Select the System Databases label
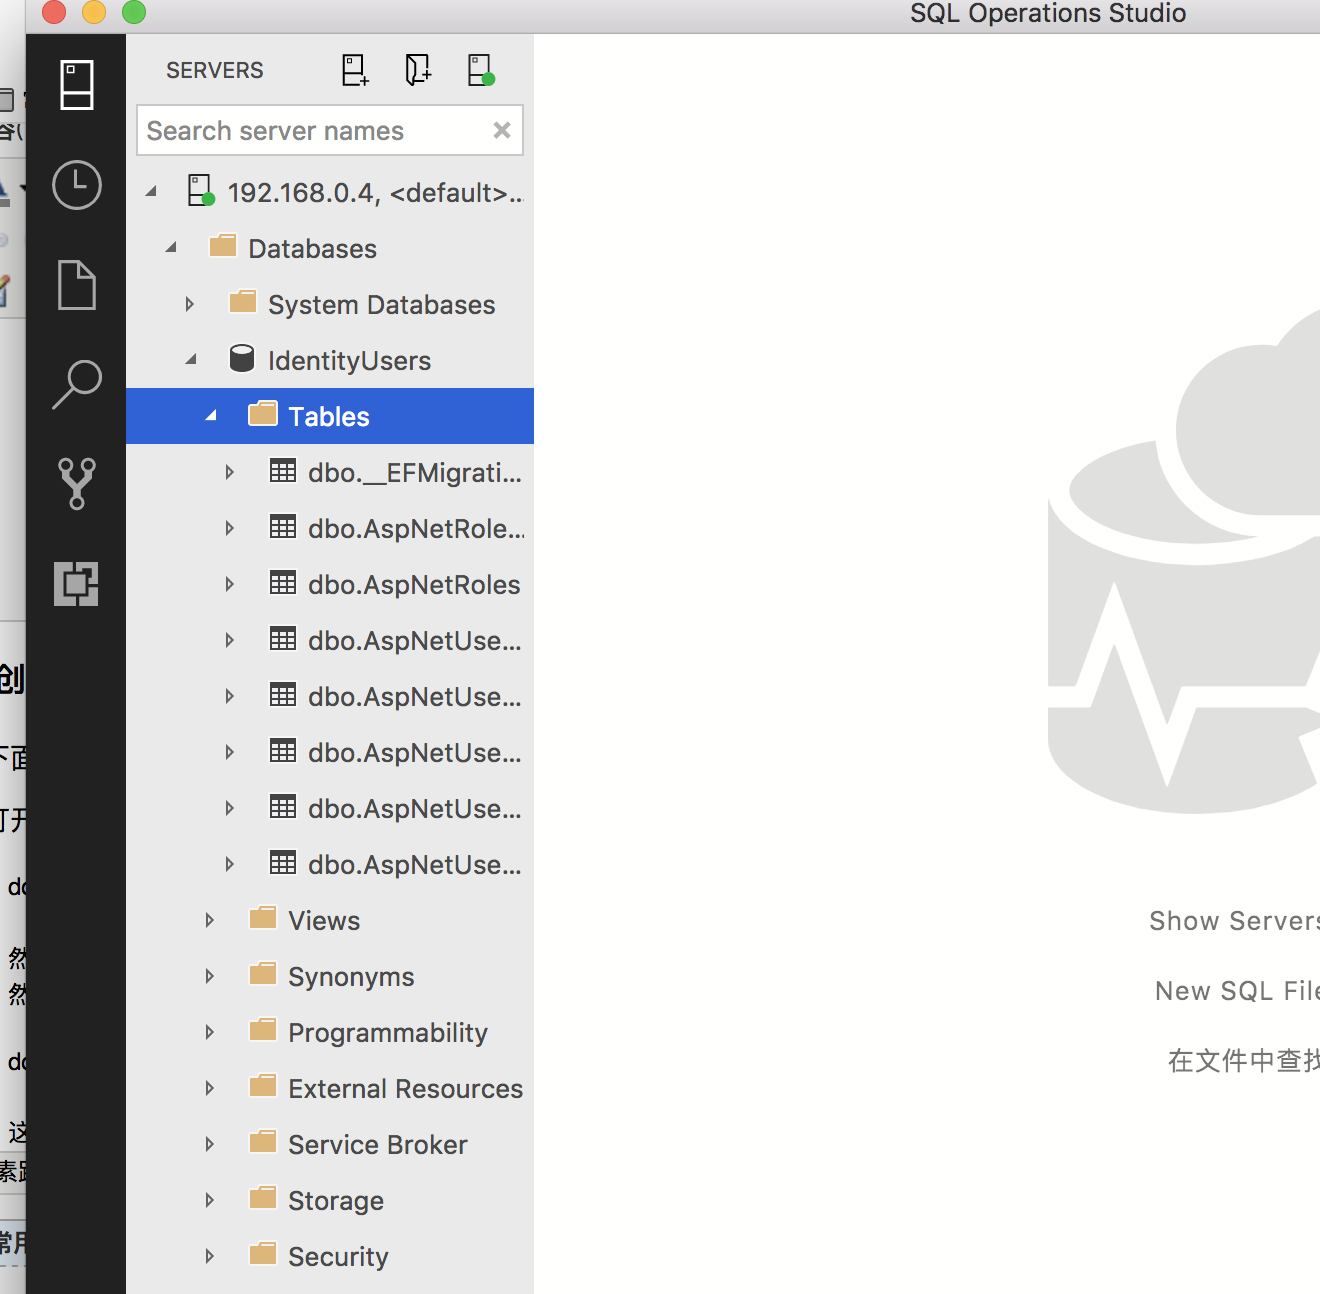 pos(382,305)
